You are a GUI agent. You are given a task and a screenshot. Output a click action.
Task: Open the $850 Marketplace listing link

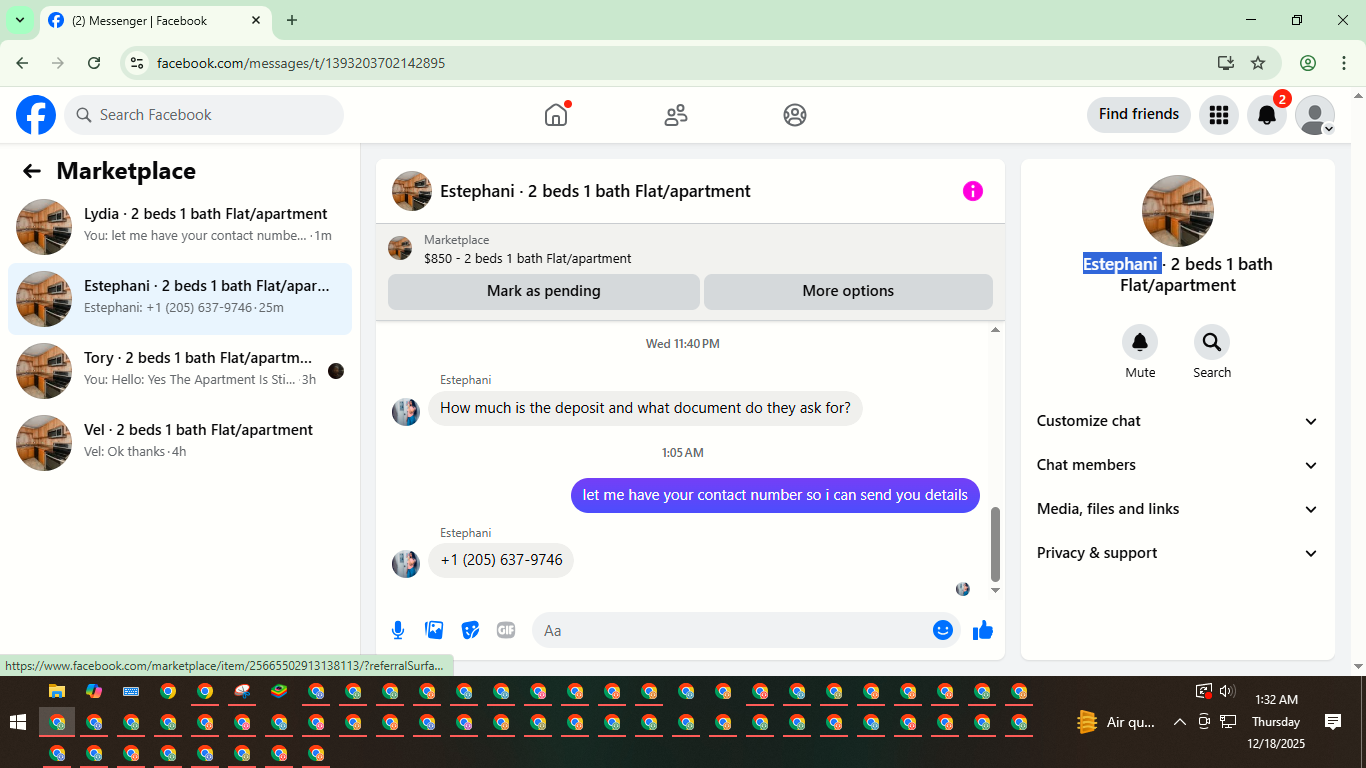pyautogui.click(x=527, y=258)
